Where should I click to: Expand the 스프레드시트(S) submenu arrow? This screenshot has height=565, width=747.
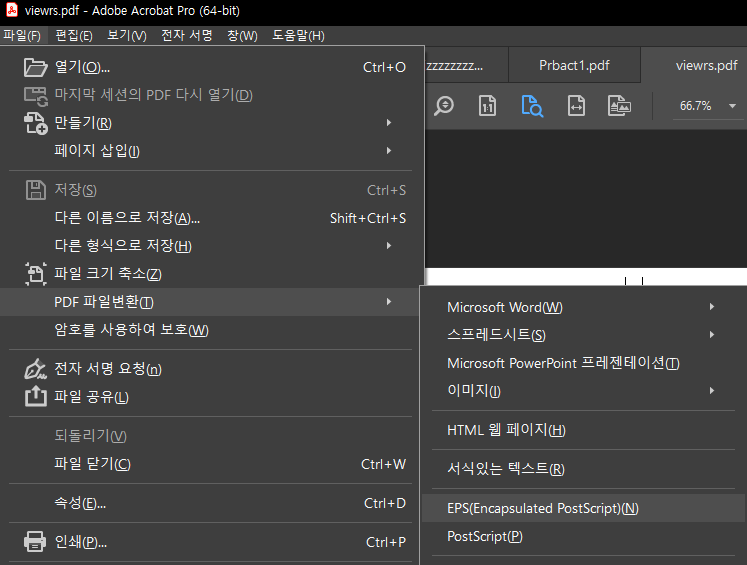coord(712,334)
